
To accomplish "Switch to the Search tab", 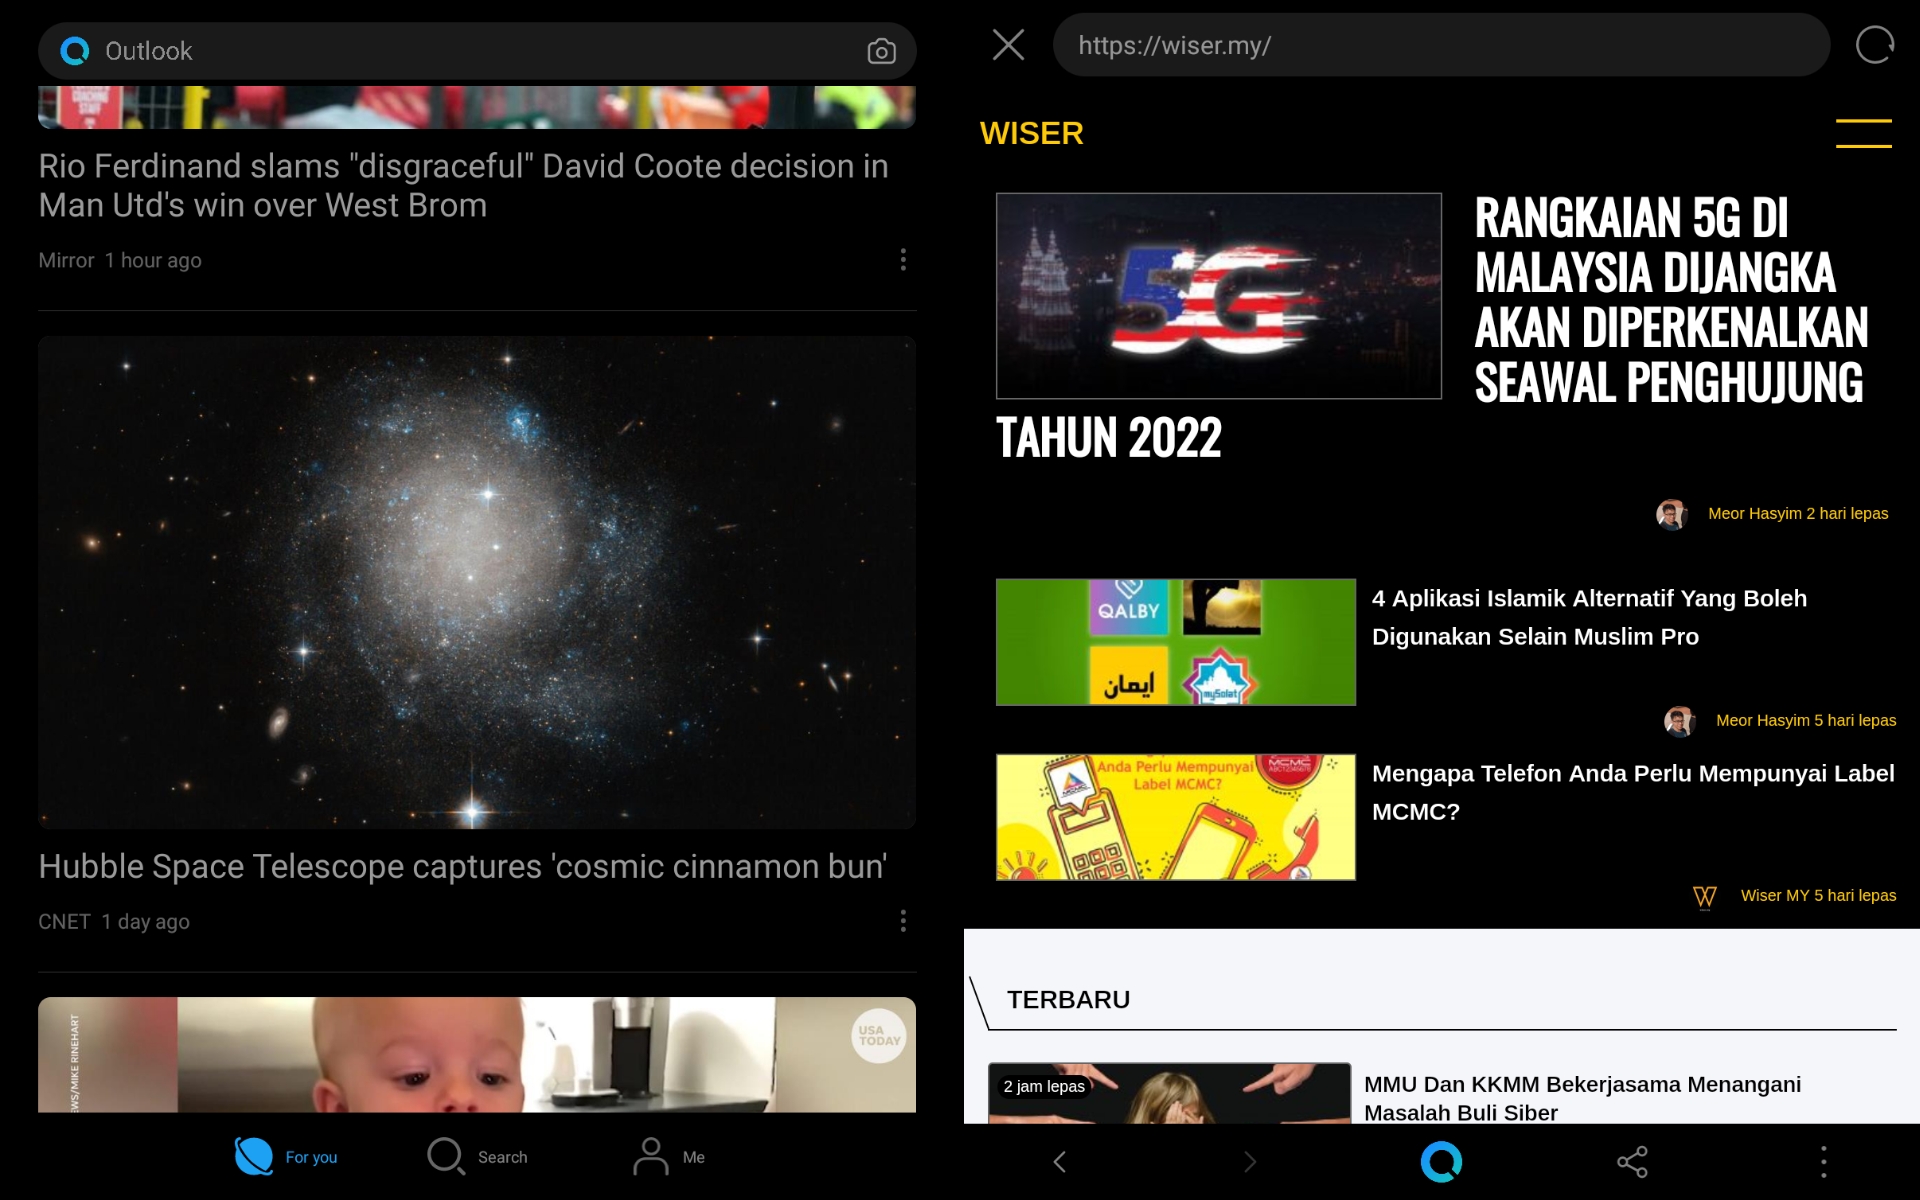I will click(477, 1157).
